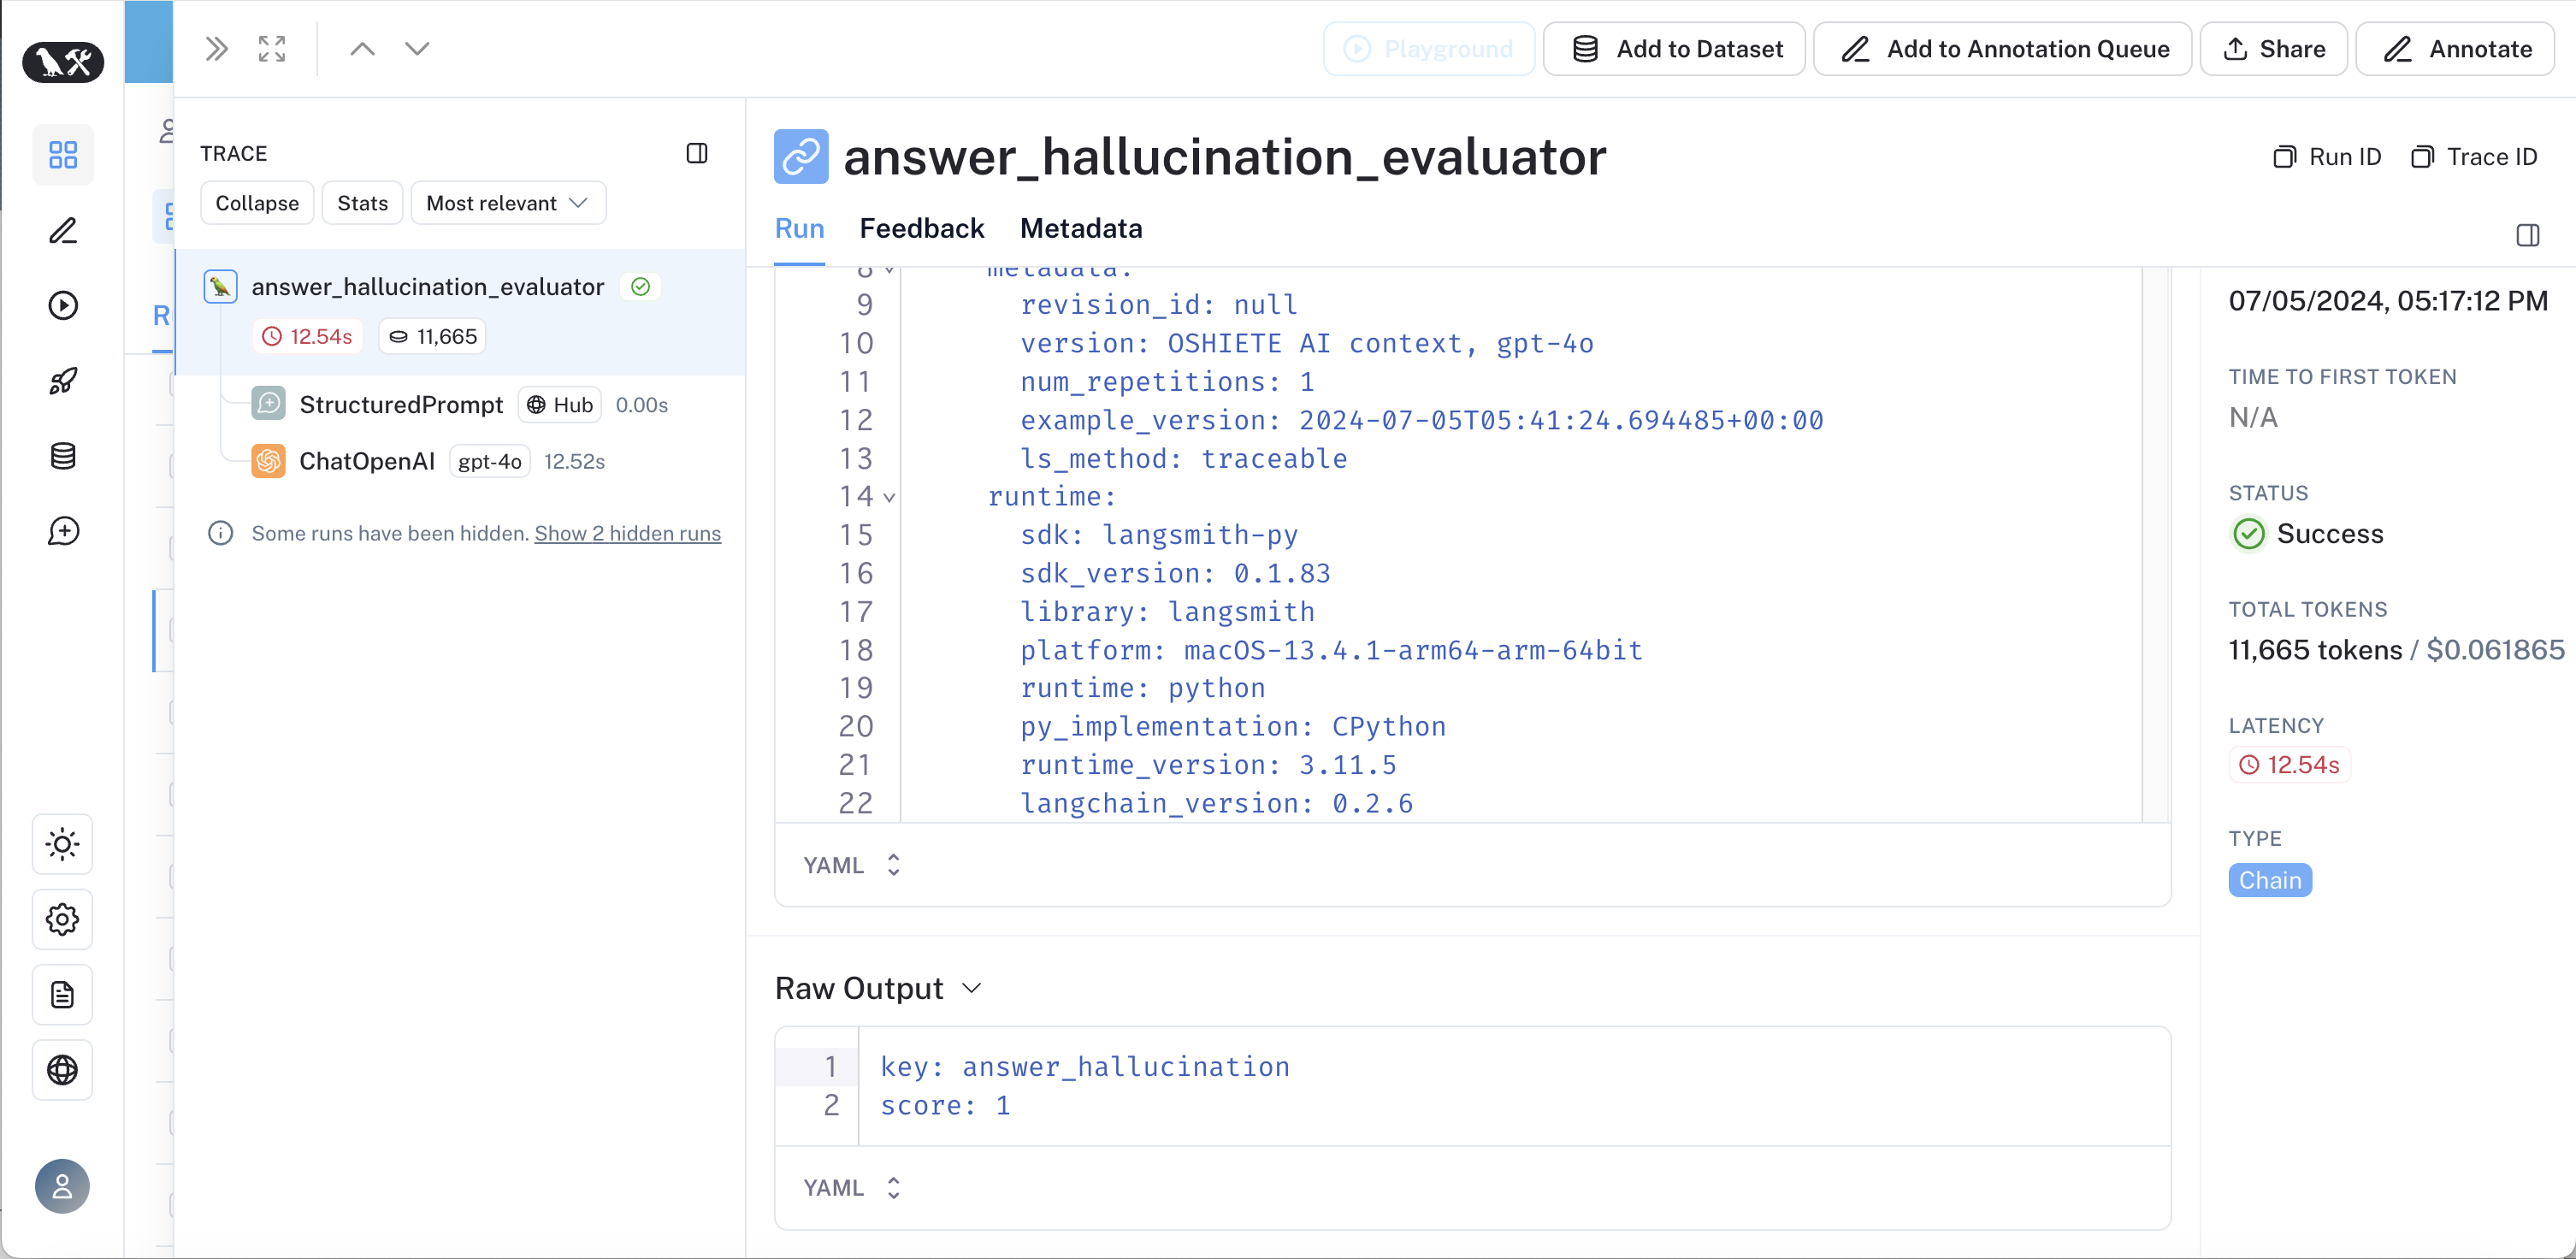Click Add to Dataset
Image resolution: width=2576 pixels, height=1259 pixels.
pos(1674,49)
